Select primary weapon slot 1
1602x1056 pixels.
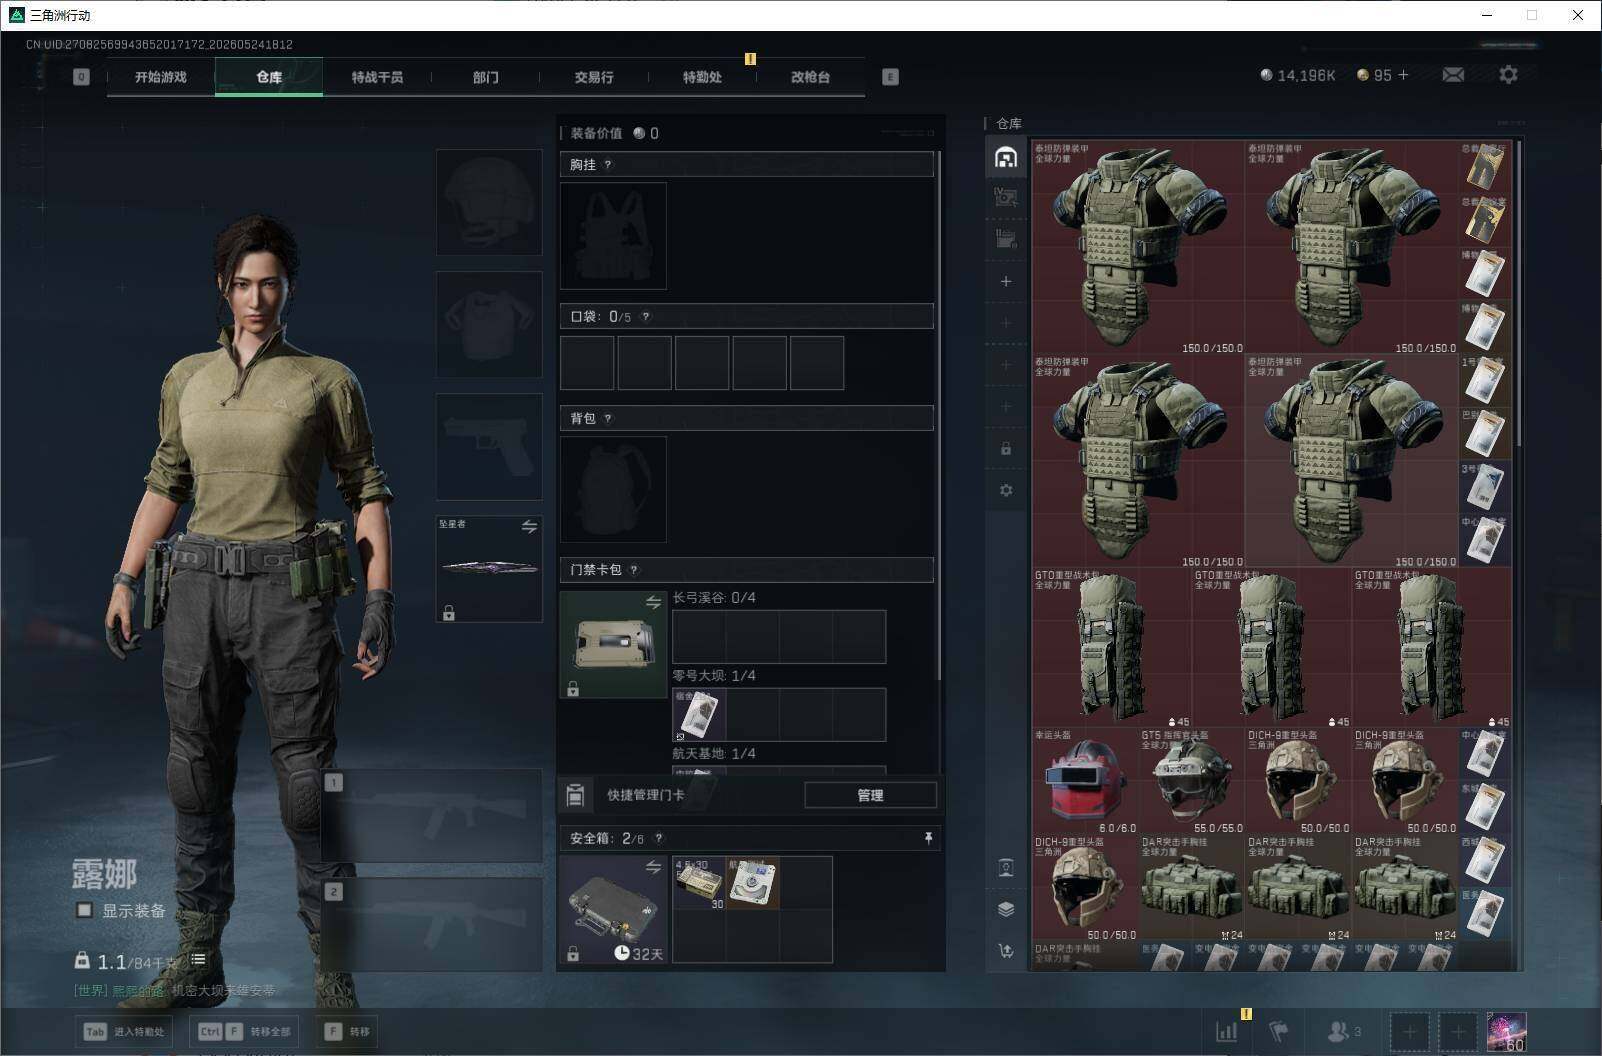tap(432, 815)
